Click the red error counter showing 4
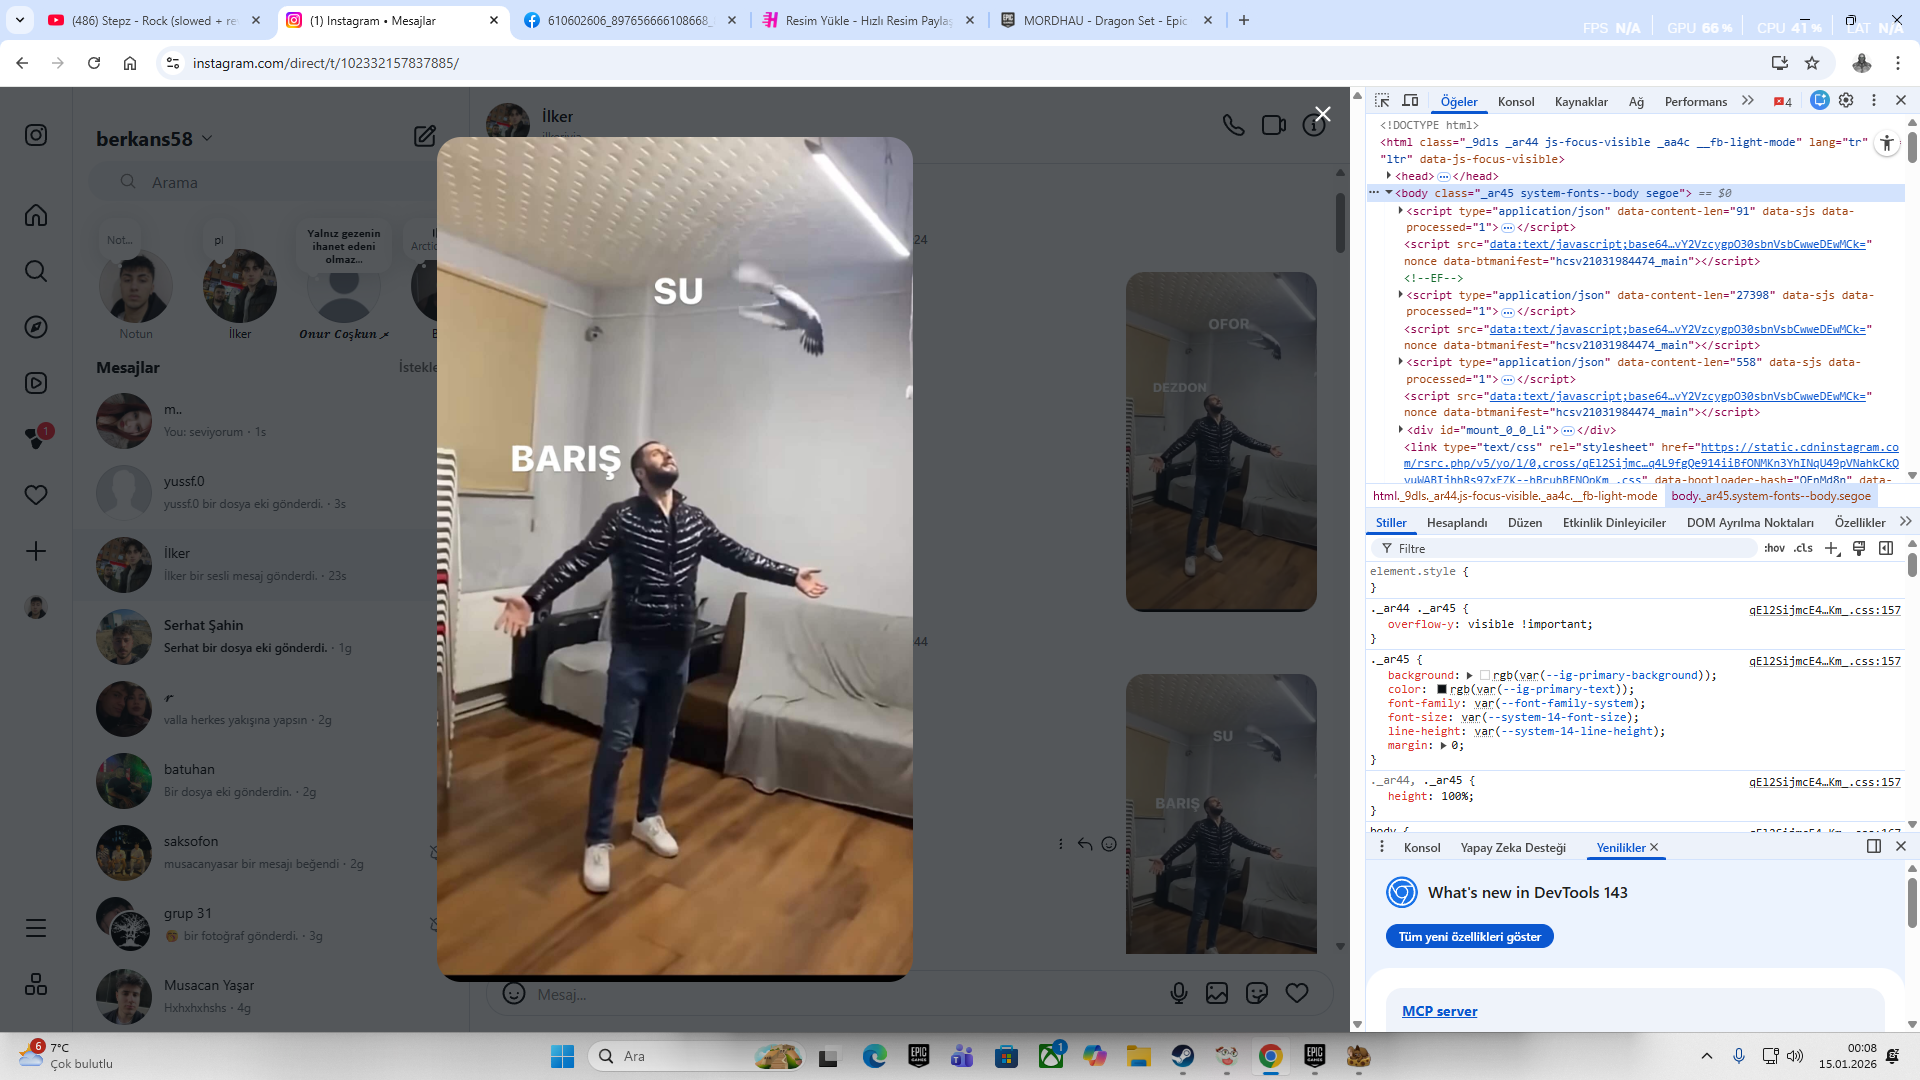The height and width of the screenshot is (1080, 1920). [1783, 101]
